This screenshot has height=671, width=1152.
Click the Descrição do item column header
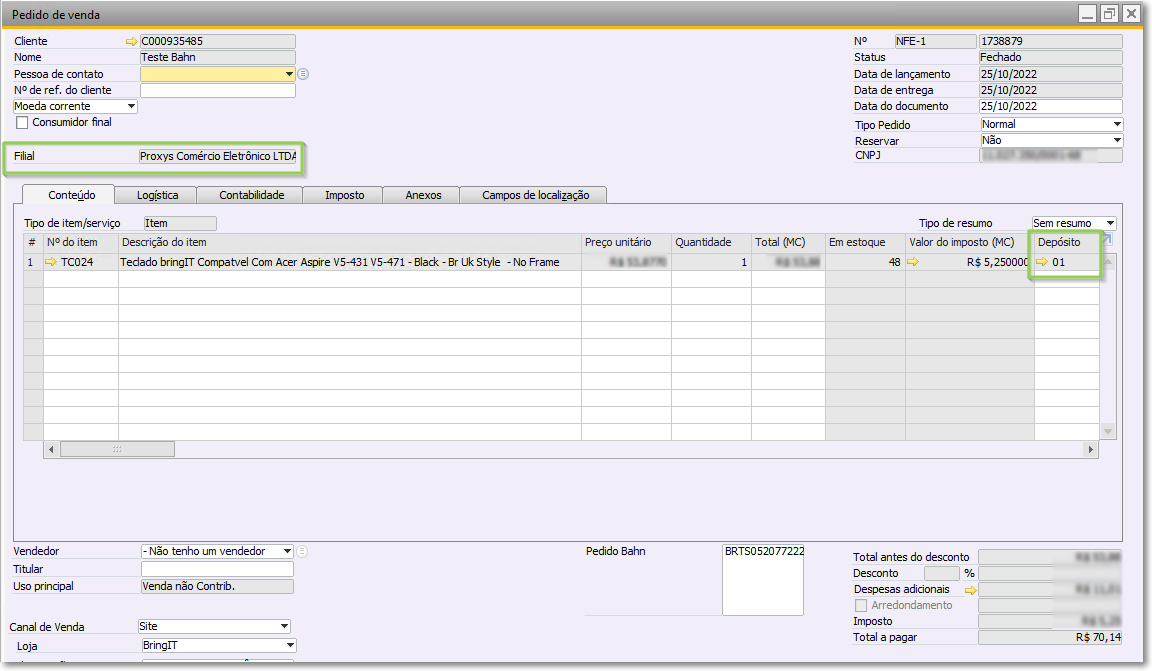click(x=350, y=243)
